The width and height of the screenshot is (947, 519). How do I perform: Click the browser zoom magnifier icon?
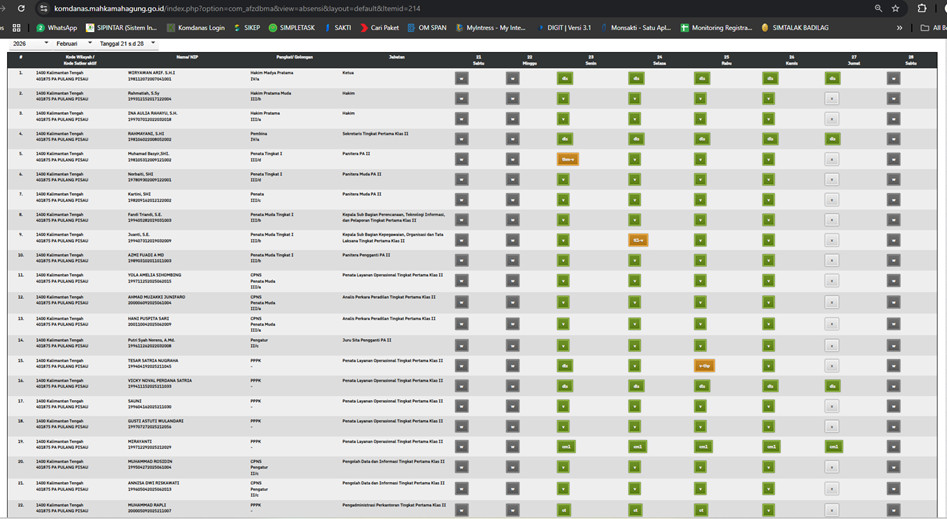pyautogui.click(x=877, y=8)
